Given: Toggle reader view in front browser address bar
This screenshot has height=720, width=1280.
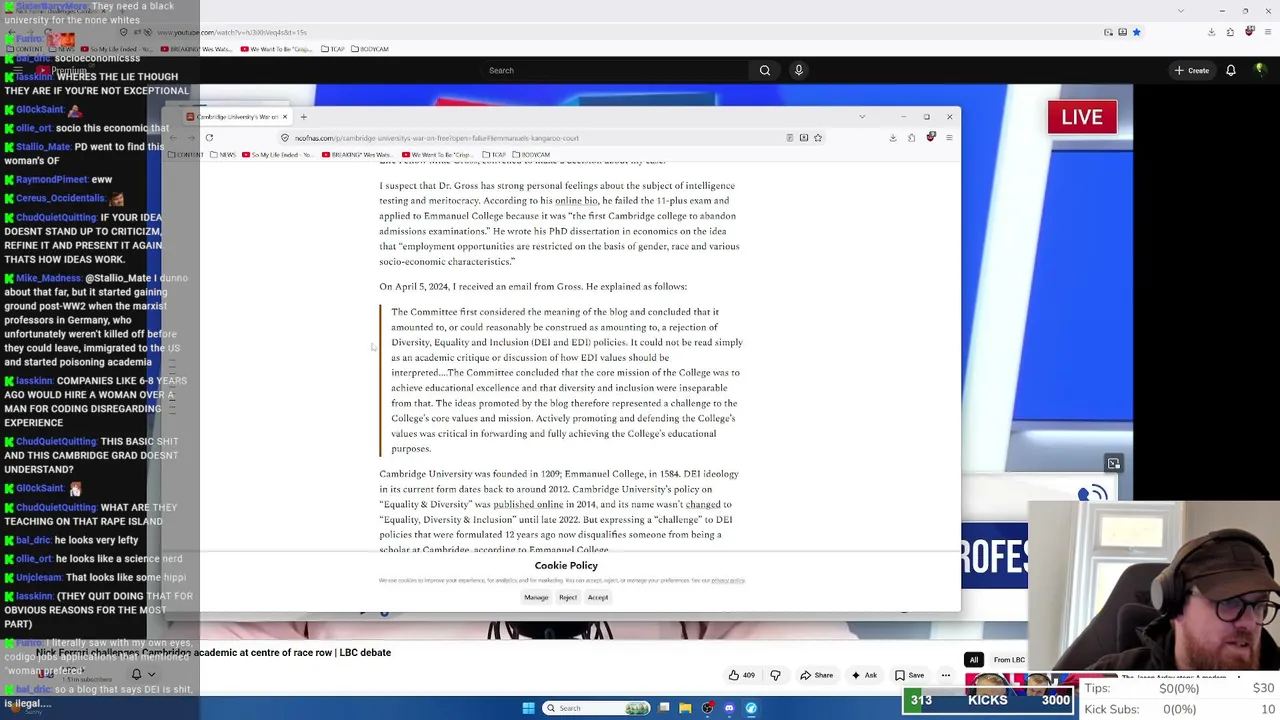Looking at the screenshot, I should pos(790,138).
